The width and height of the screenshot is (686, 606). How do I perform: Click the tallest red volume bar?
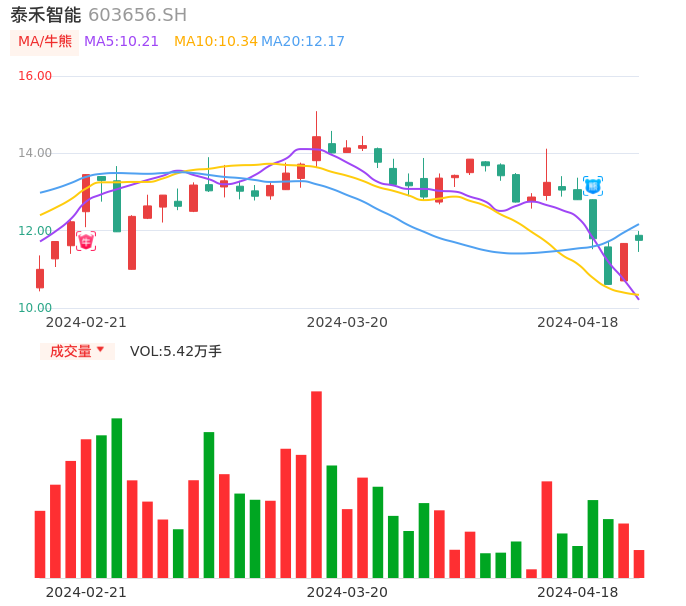(x=316, y=485)
